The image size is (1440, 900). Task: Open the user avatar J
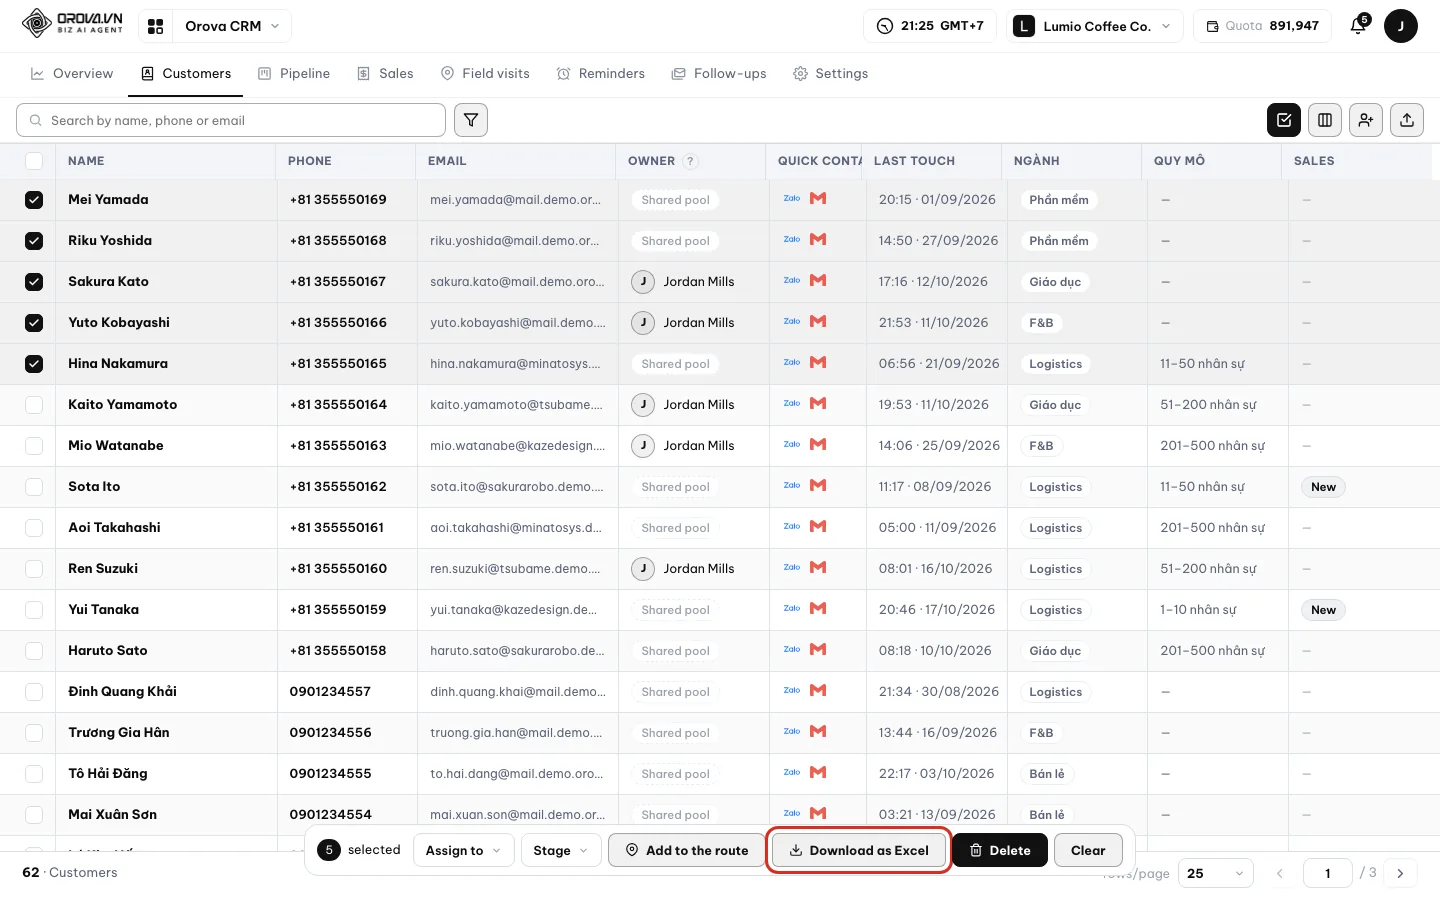[x=1401, y=26]
